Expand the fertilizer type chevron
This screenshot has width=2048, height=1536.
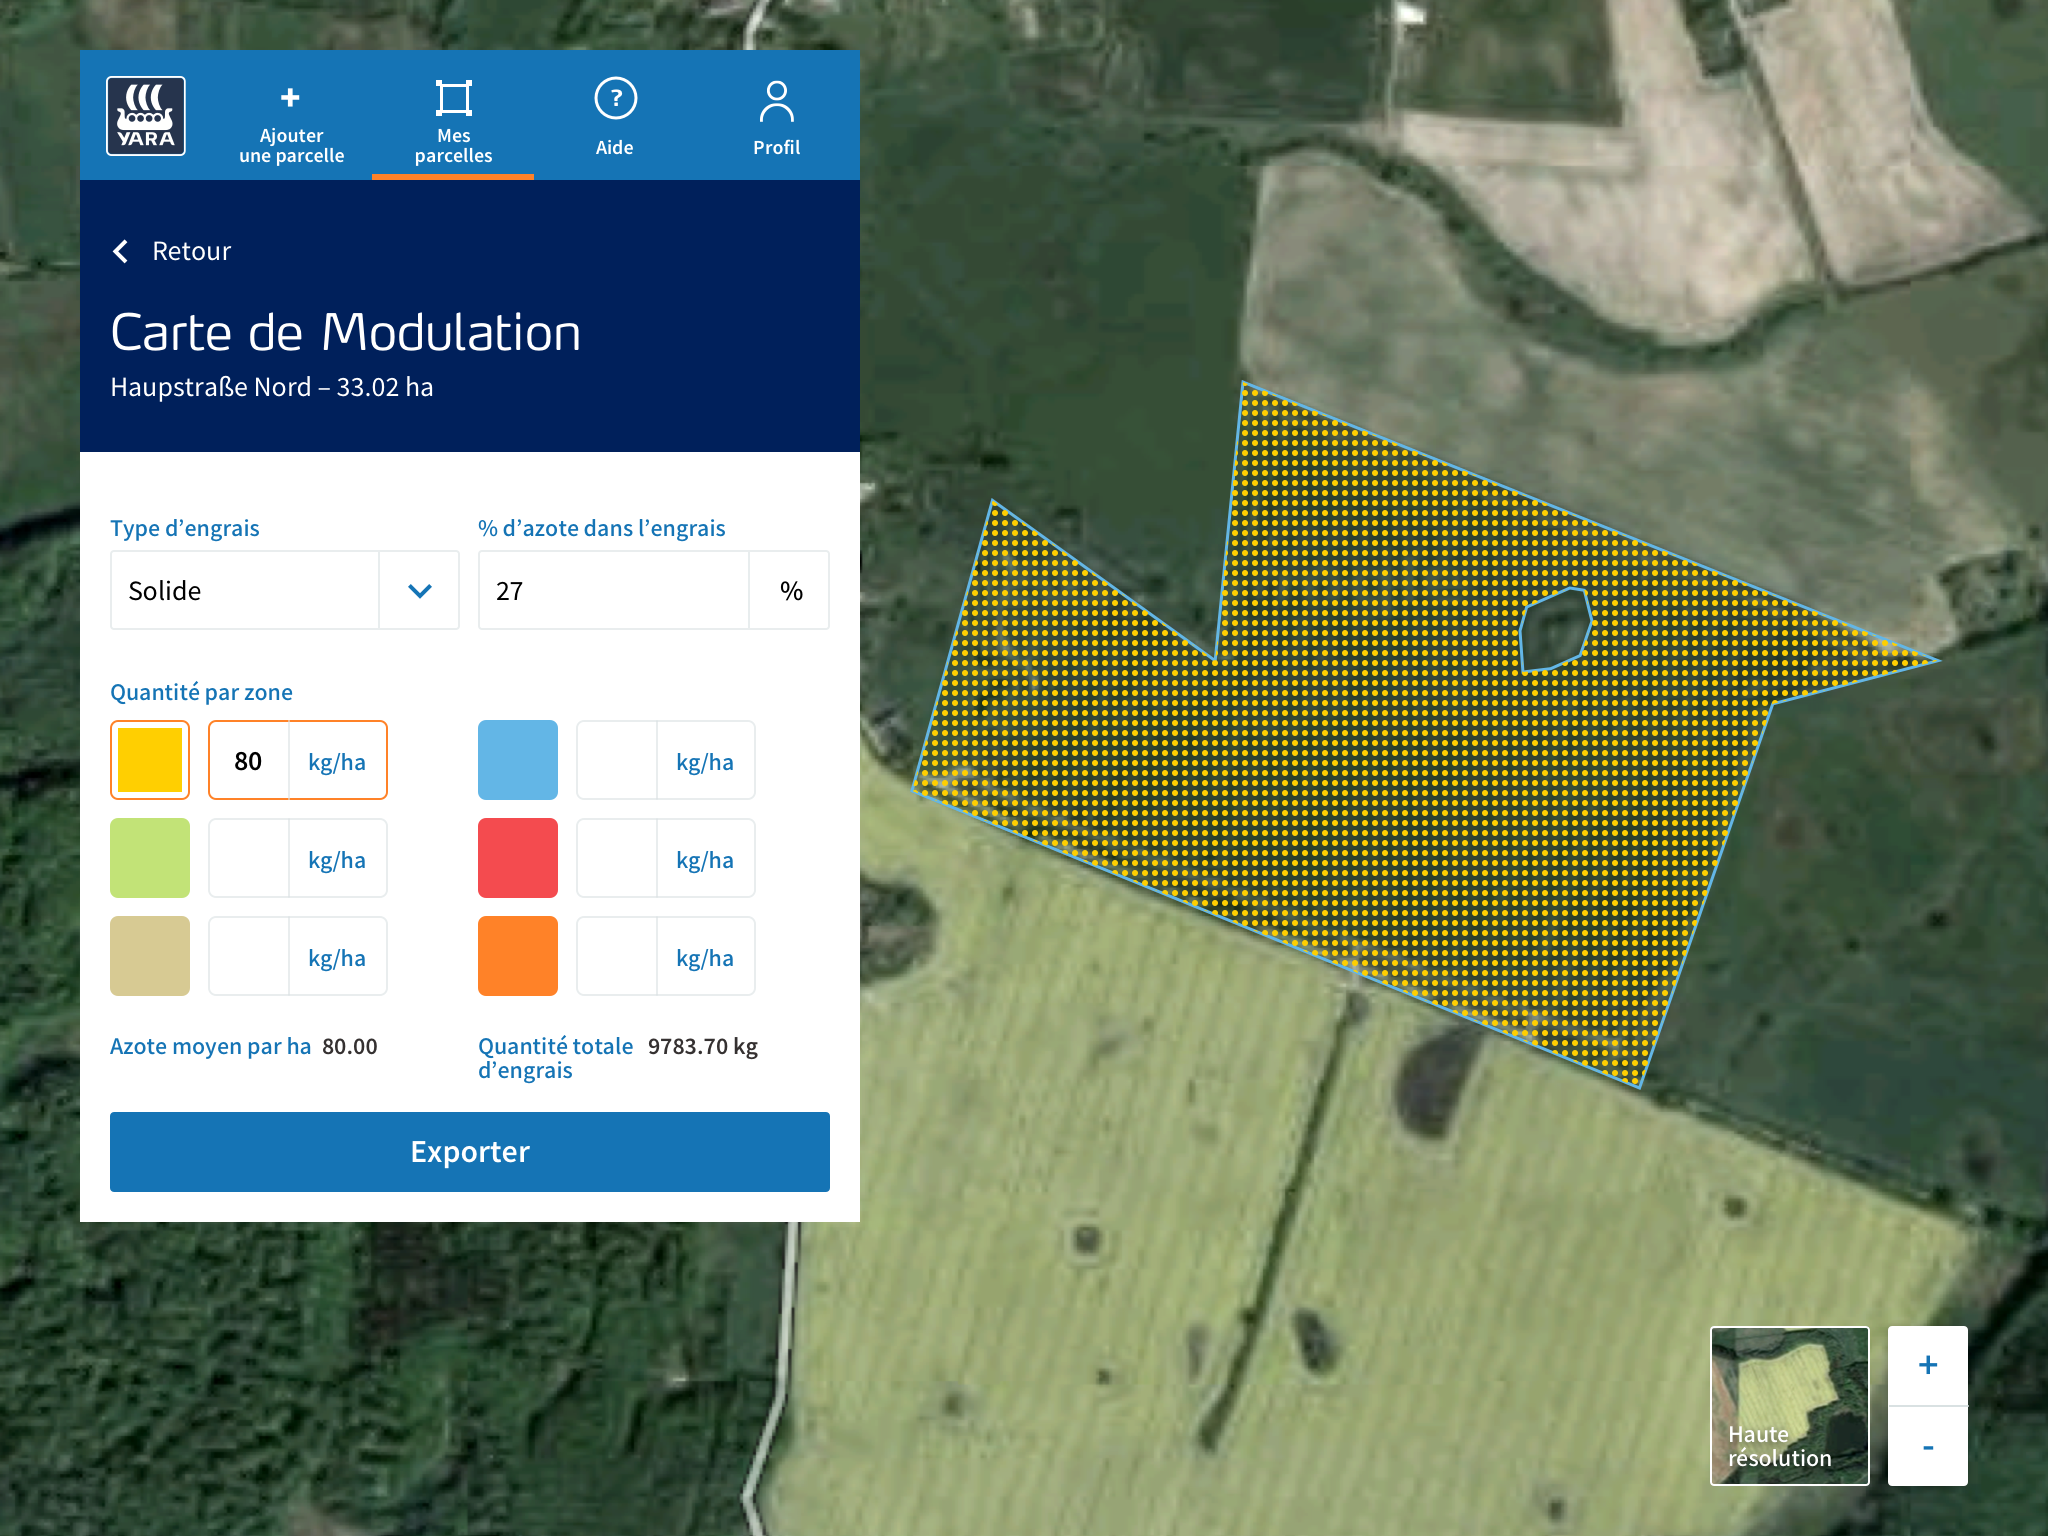(x=417, y=590)
